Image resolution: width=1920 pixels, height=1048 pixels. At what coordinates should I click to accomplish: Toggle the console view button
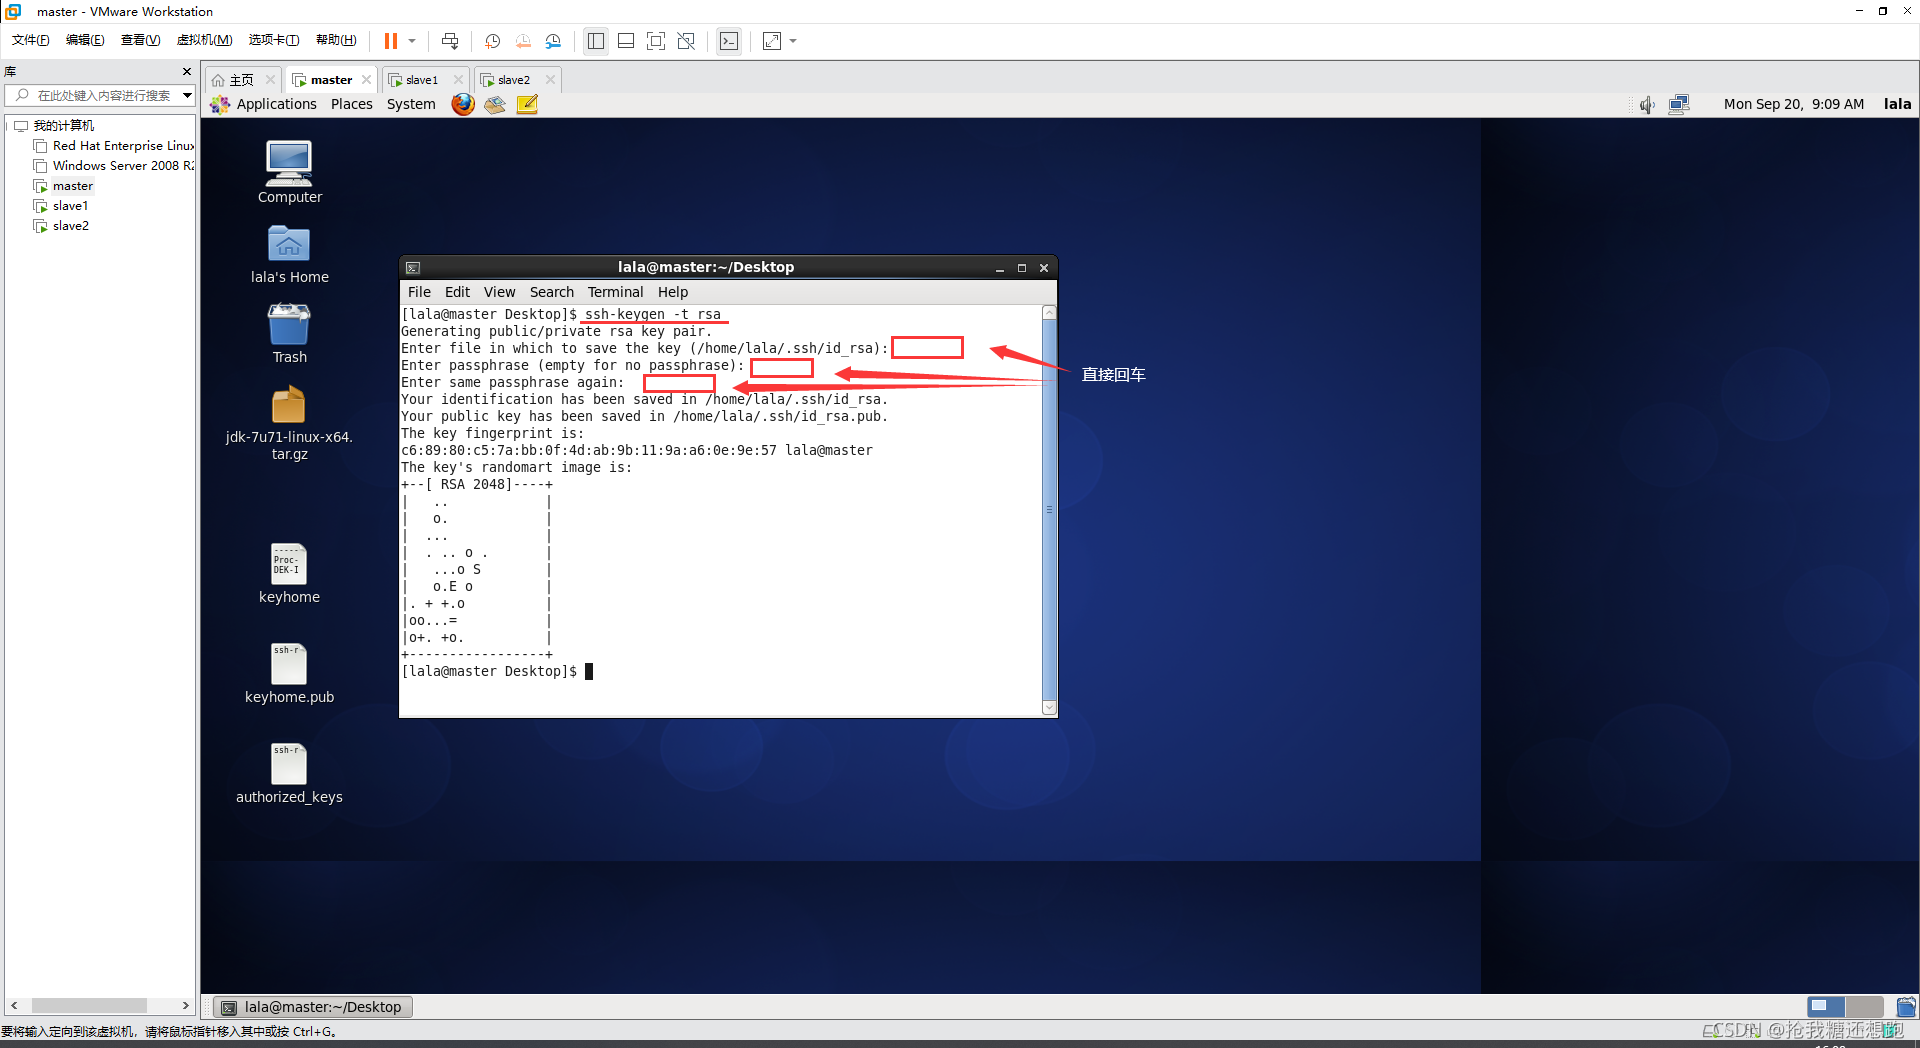(729, 41)
